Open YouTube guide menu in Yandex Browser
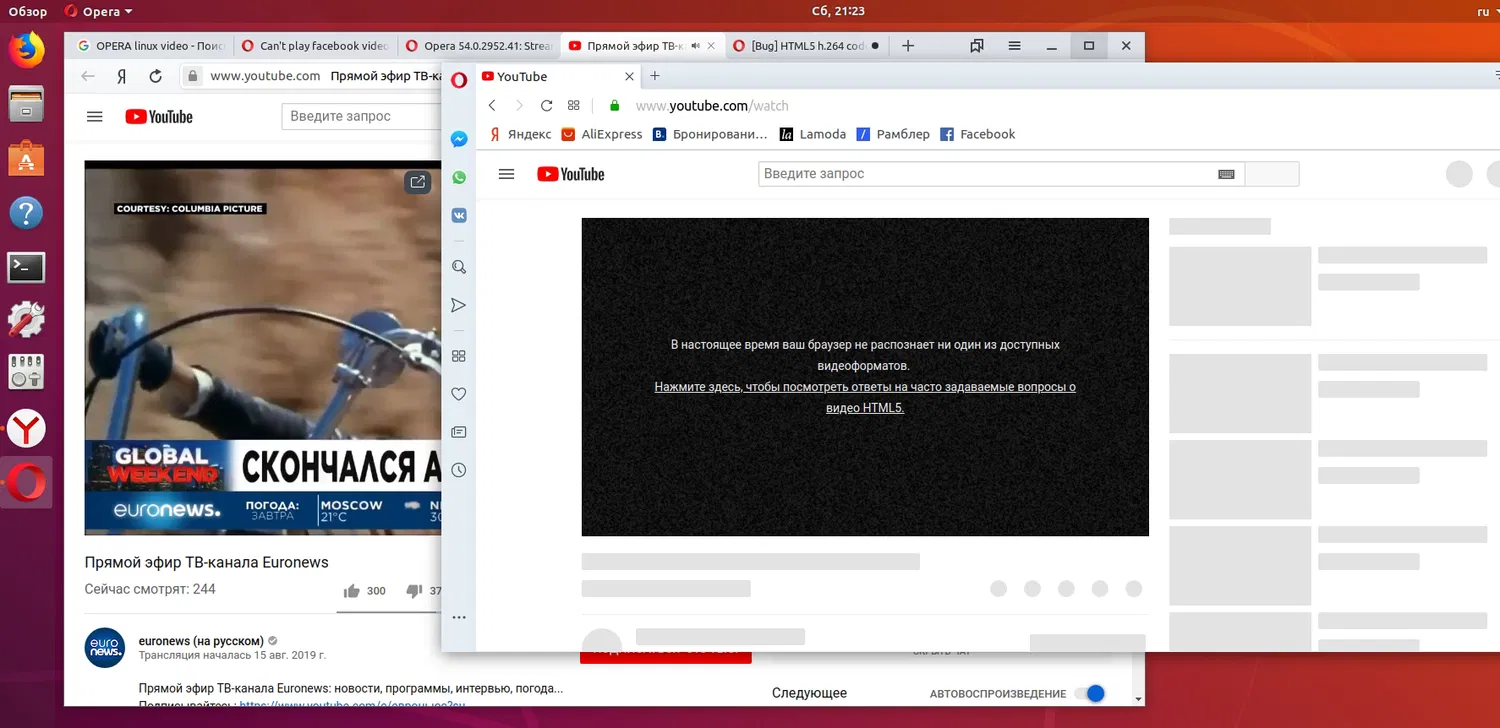This screenshot has height=728, width=1500. (95, 117)
